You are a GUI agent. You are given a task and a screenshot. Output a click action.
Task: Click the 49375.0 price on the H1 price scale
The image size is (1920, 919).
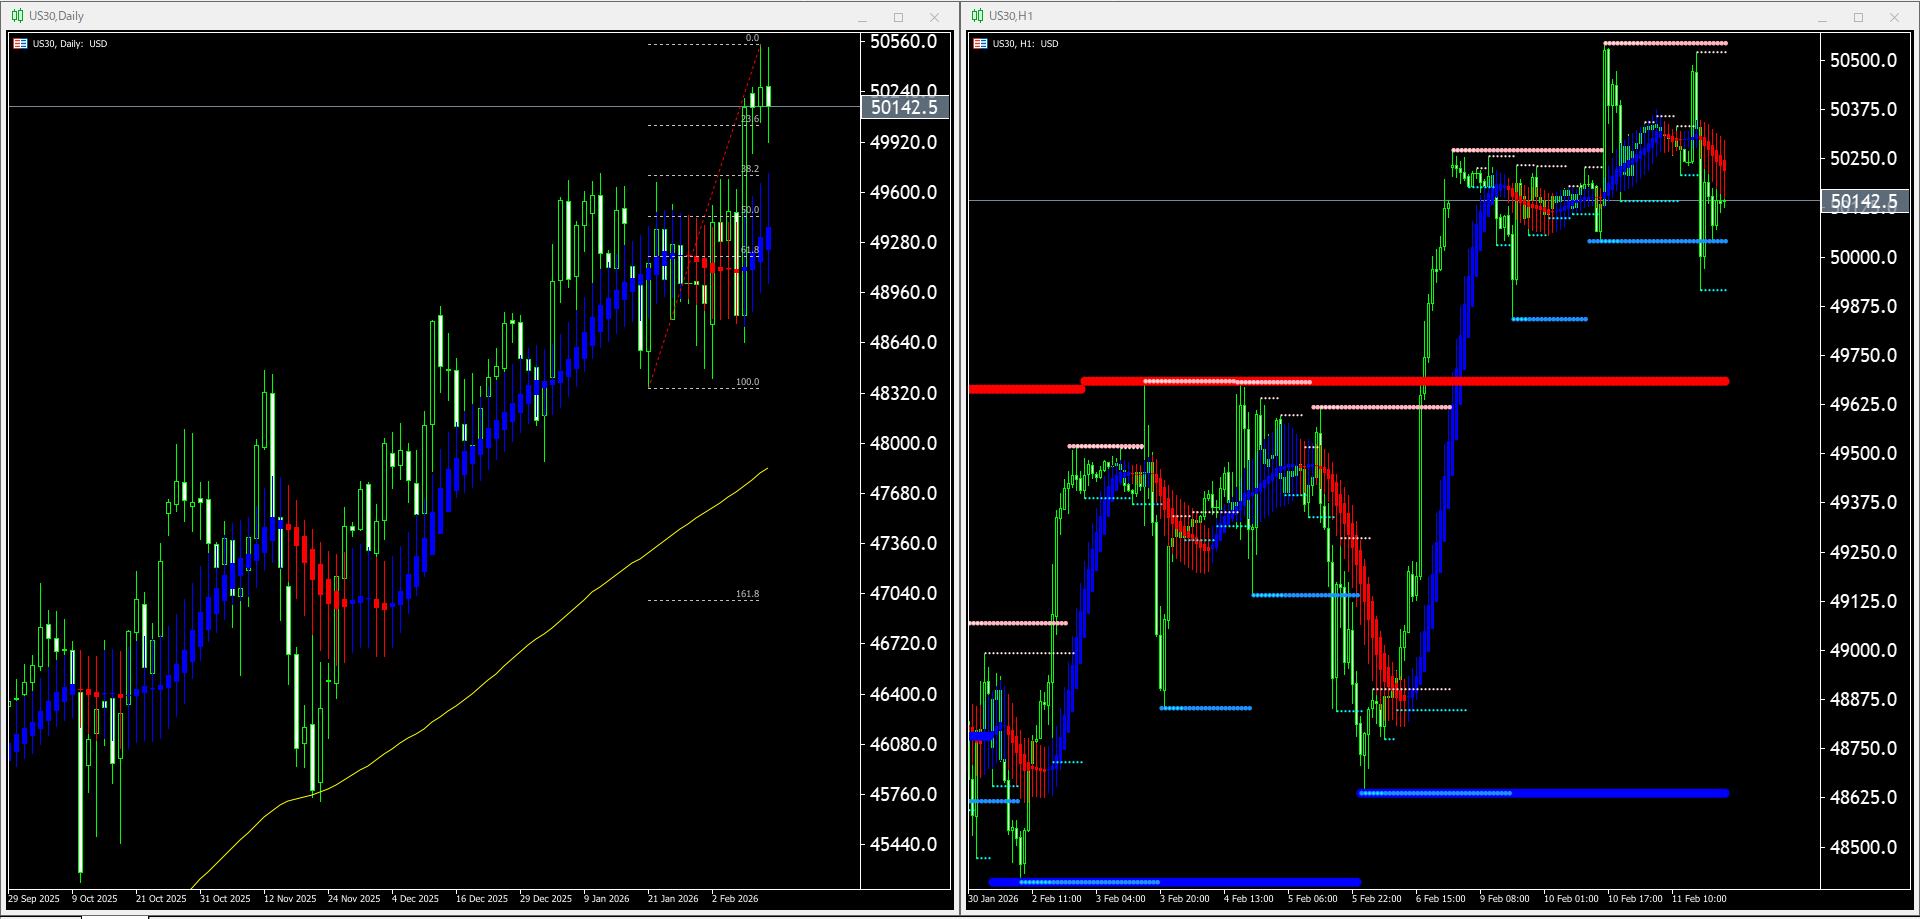click(x=1863, y=502)
